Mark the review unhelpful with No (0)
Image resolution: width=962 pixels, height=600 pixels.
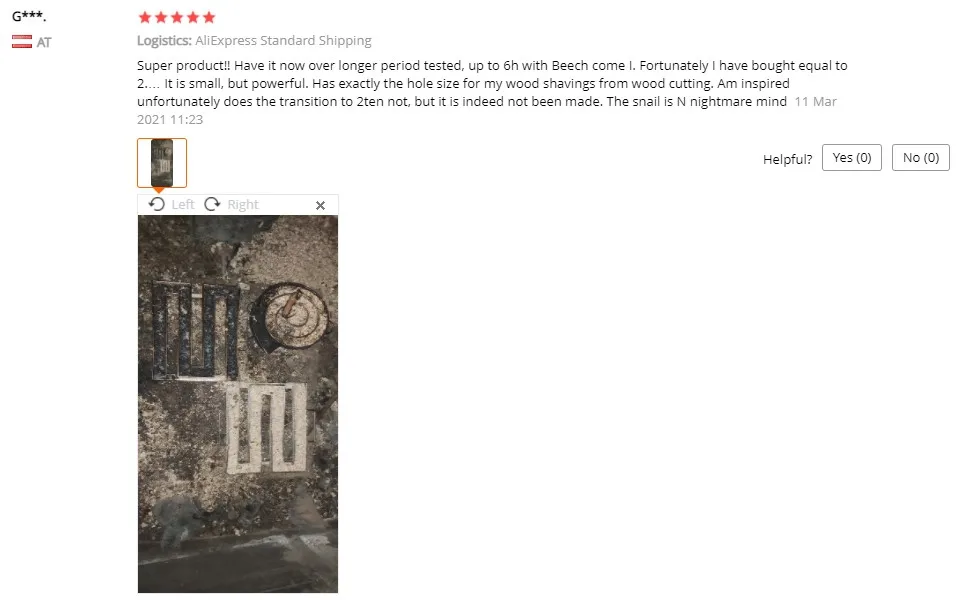pyautogui.click(x=920, y=158)
